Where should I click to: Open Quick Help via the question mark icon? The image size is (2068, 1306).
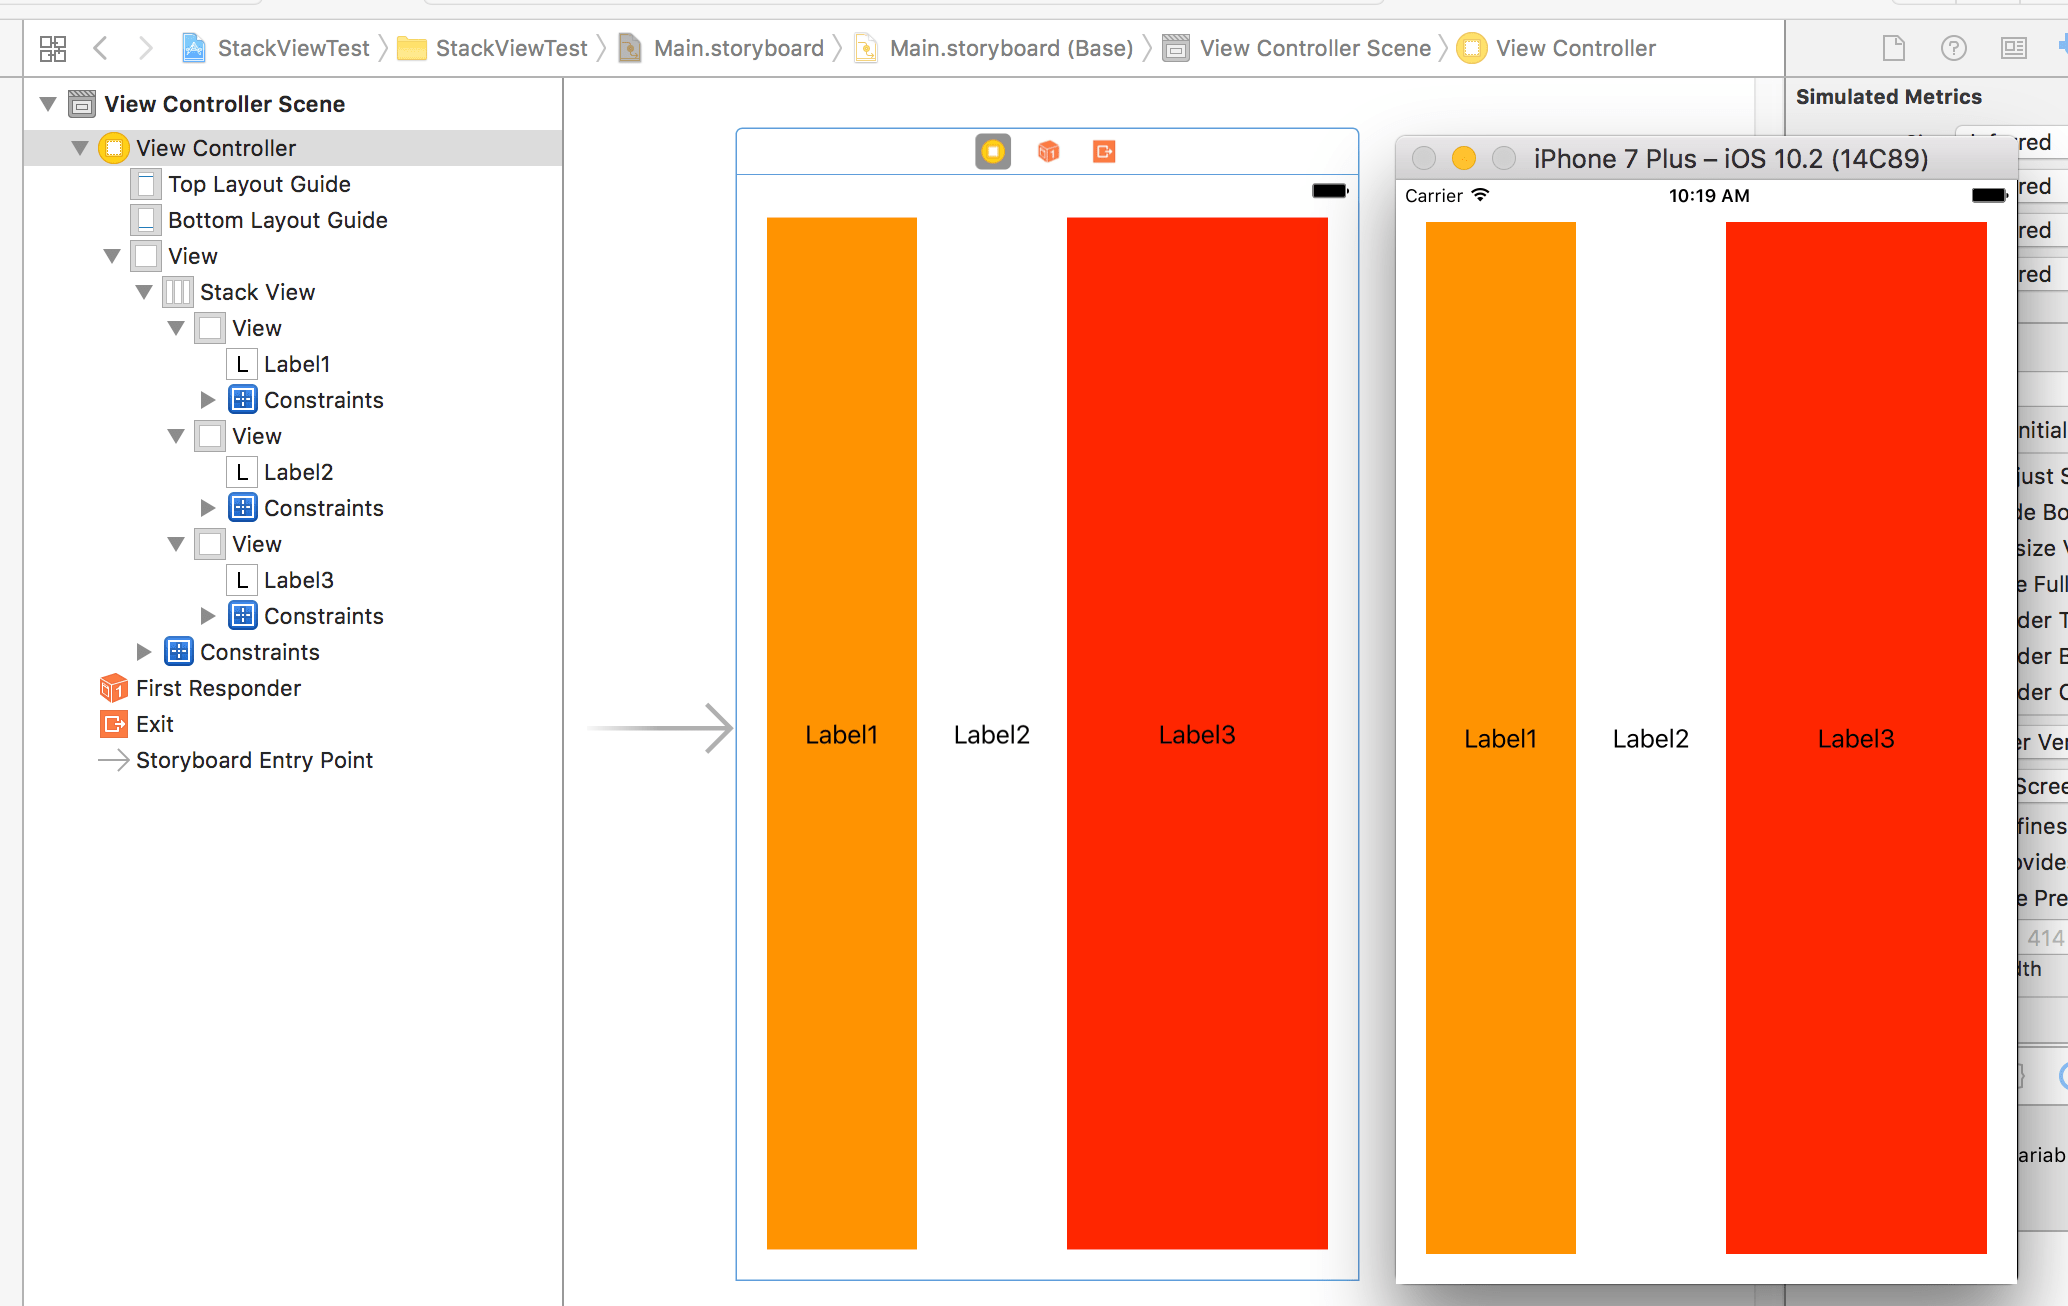[1953, 47]
